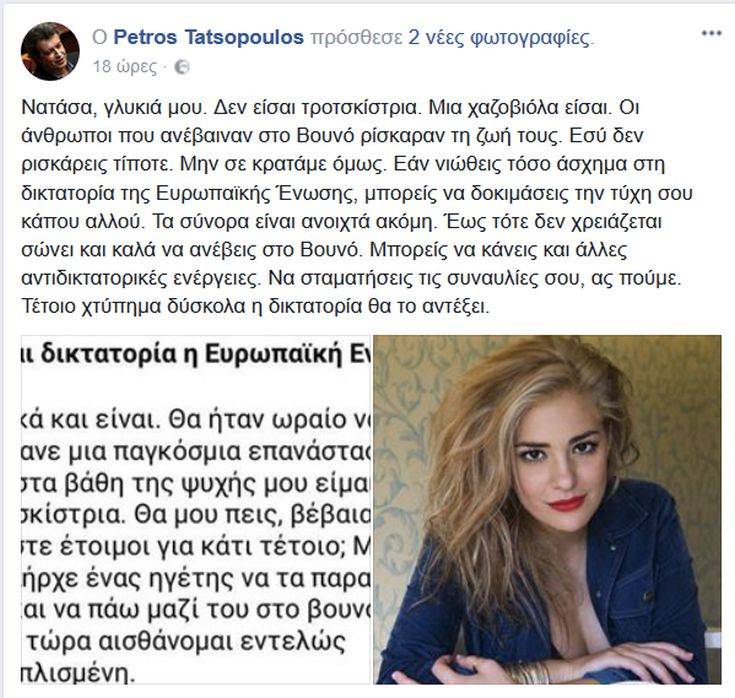Click the post line starting 'κάπου αλλού'
This screenshot has height=698, width=735.
point(341,221)
